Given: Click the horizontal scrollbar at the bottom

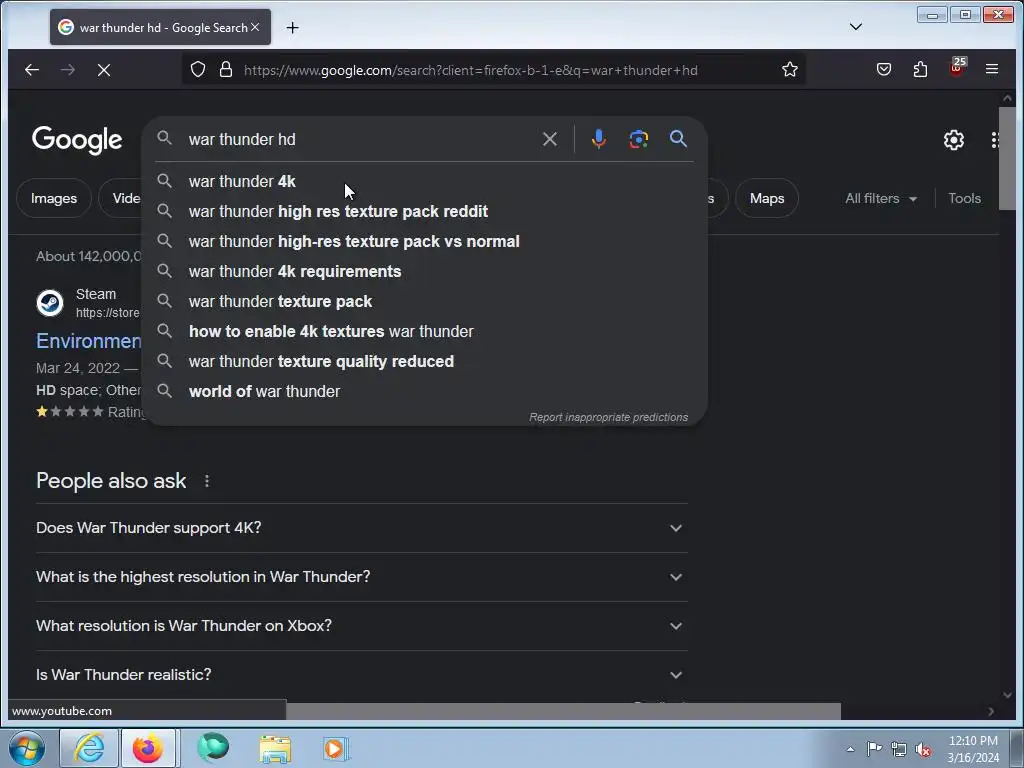Looking at the screenshot, I should tap(563, 711).
